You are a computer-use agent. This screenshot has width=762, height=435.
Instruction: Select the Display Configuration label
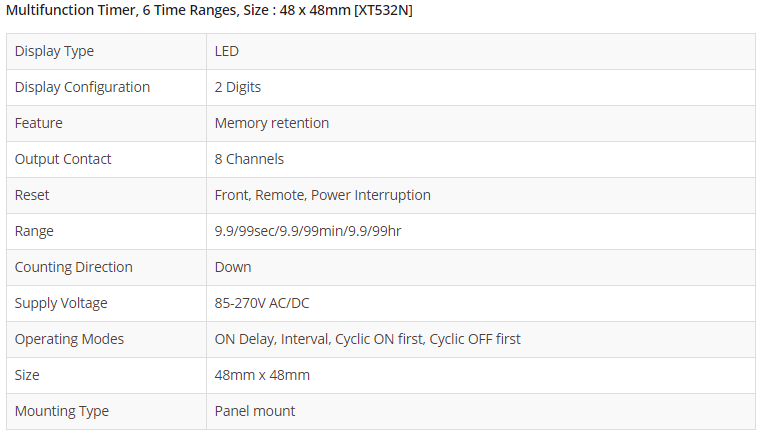(x=82, y=87)
